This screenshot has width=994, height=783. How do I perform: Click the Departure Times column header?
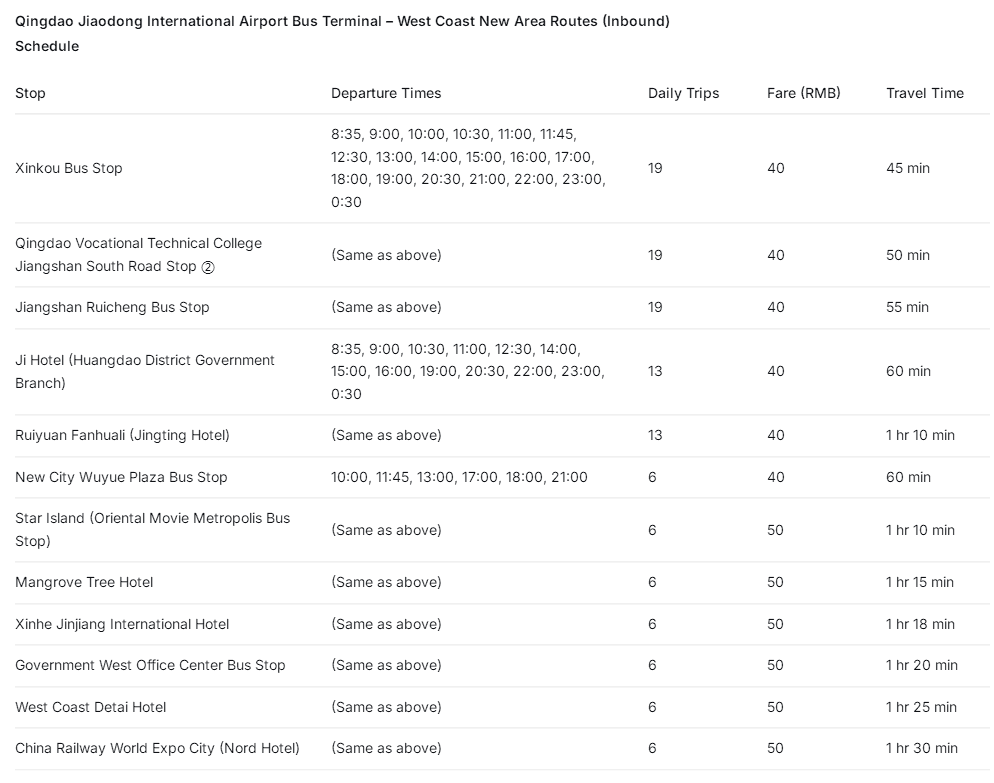[386, 93]
